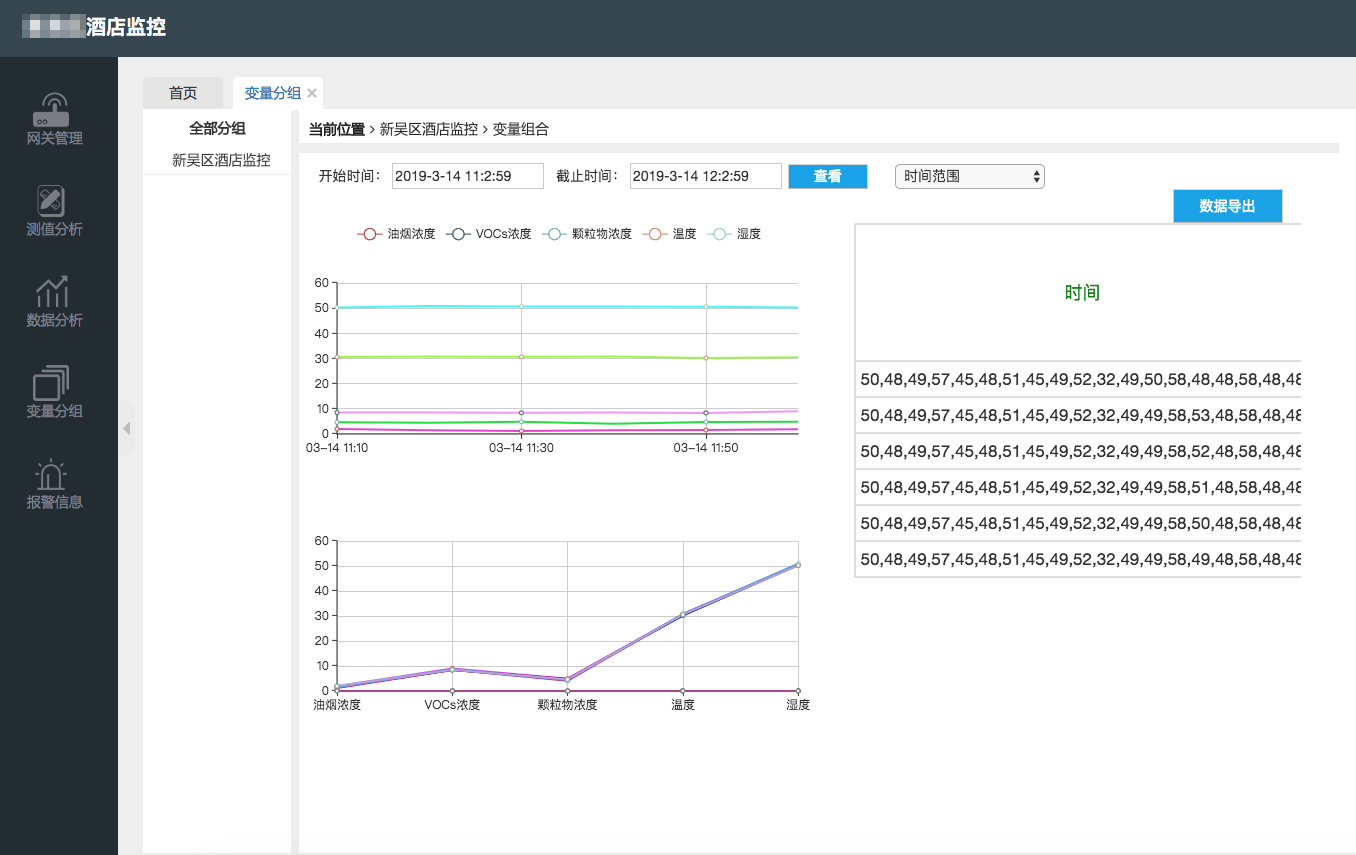
Task: Click the 数据导出 export button
Action: tap(1227, 206)
